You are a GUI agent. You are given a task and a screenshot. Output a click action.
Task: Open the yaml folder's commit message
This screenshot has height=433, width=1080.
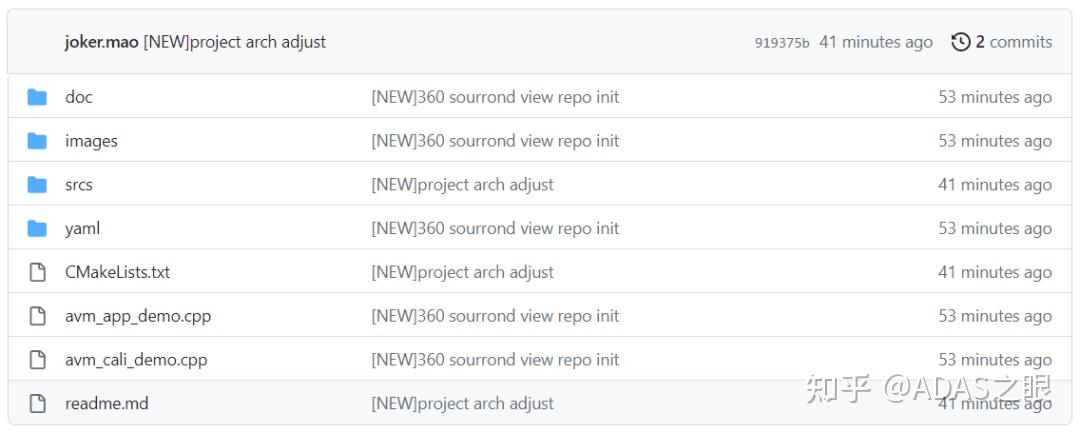tap(495, 228)
